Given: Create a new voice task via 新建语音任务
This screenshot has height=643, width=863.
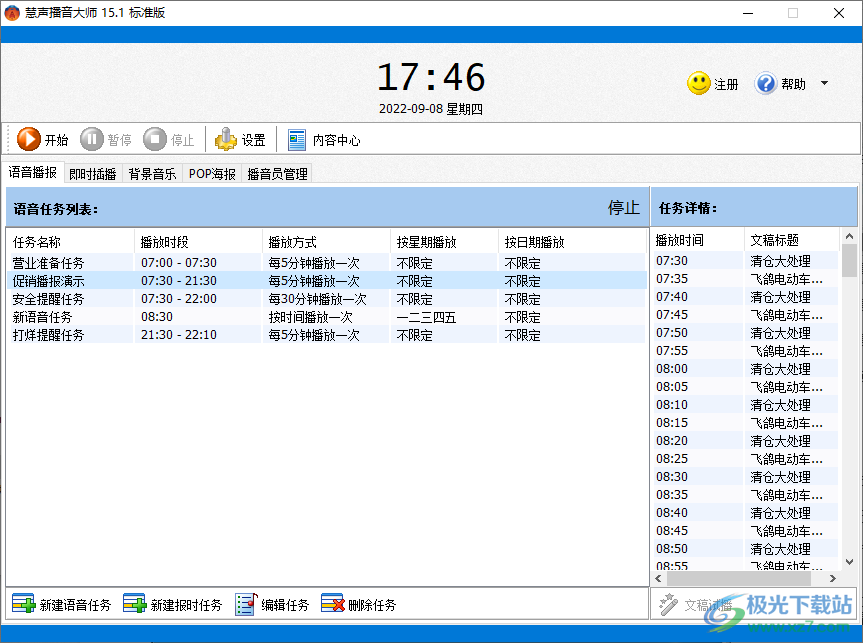Looking at the screenshot, I should point(62,603).
